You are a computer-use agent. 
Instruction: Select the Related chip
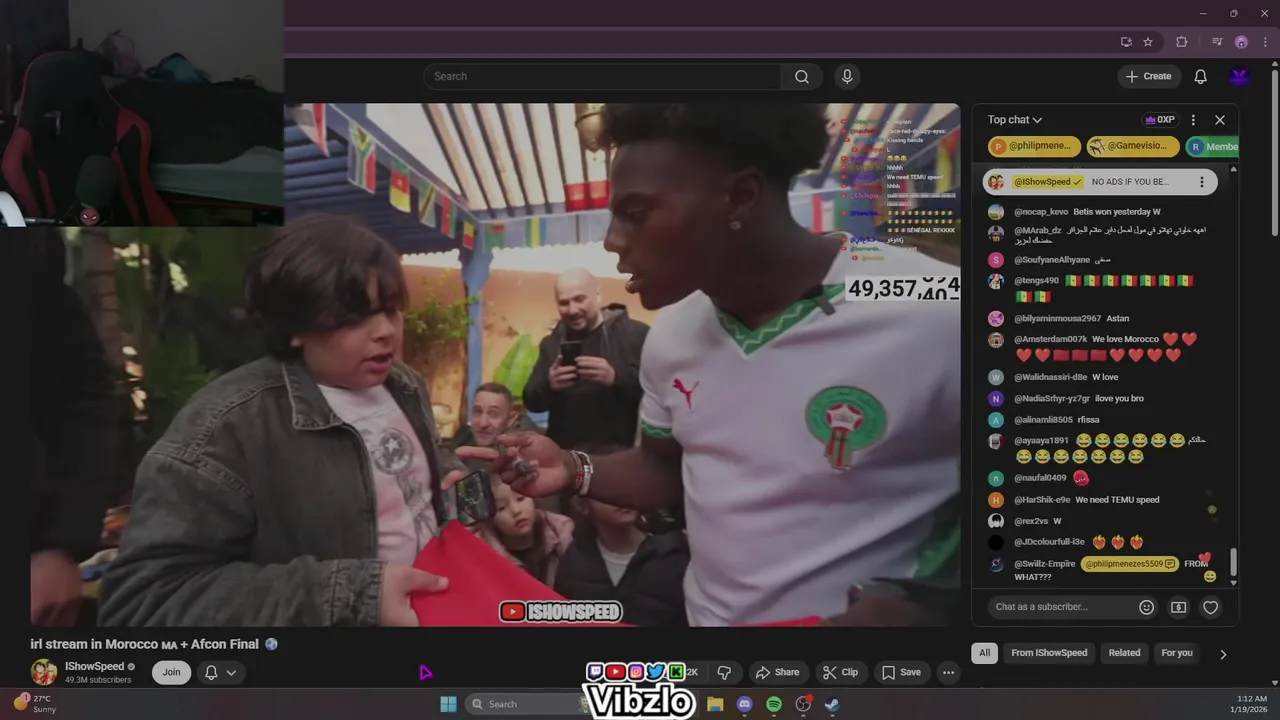click(x=1124, y=653)
